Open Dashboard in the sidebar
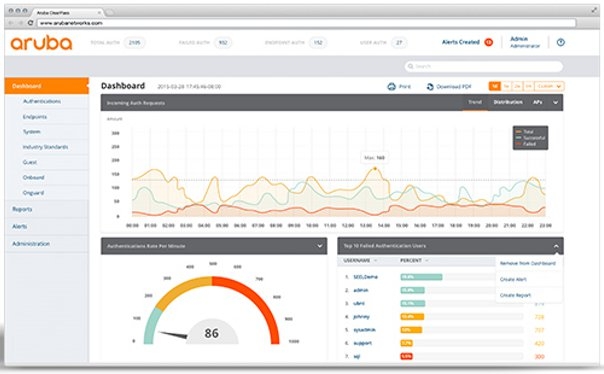Screen dimensions: 604x374 tap(47, 86)
